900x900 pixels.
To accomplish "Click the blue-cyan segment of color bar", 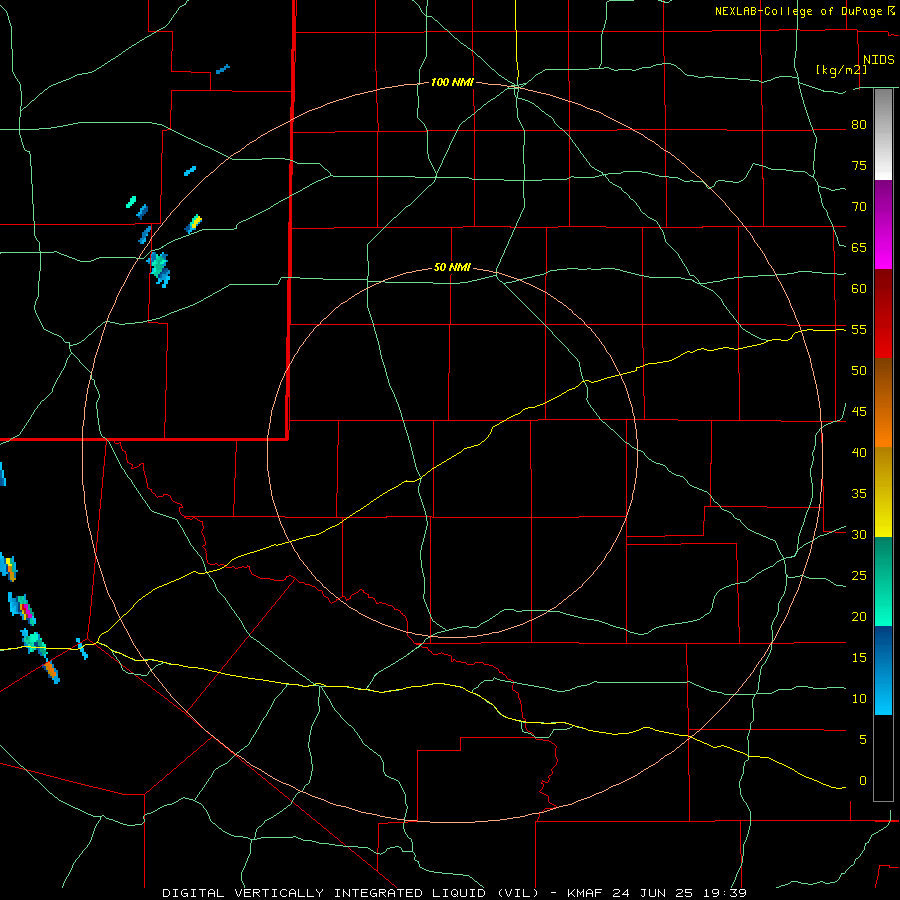I will tap(883, 670).
